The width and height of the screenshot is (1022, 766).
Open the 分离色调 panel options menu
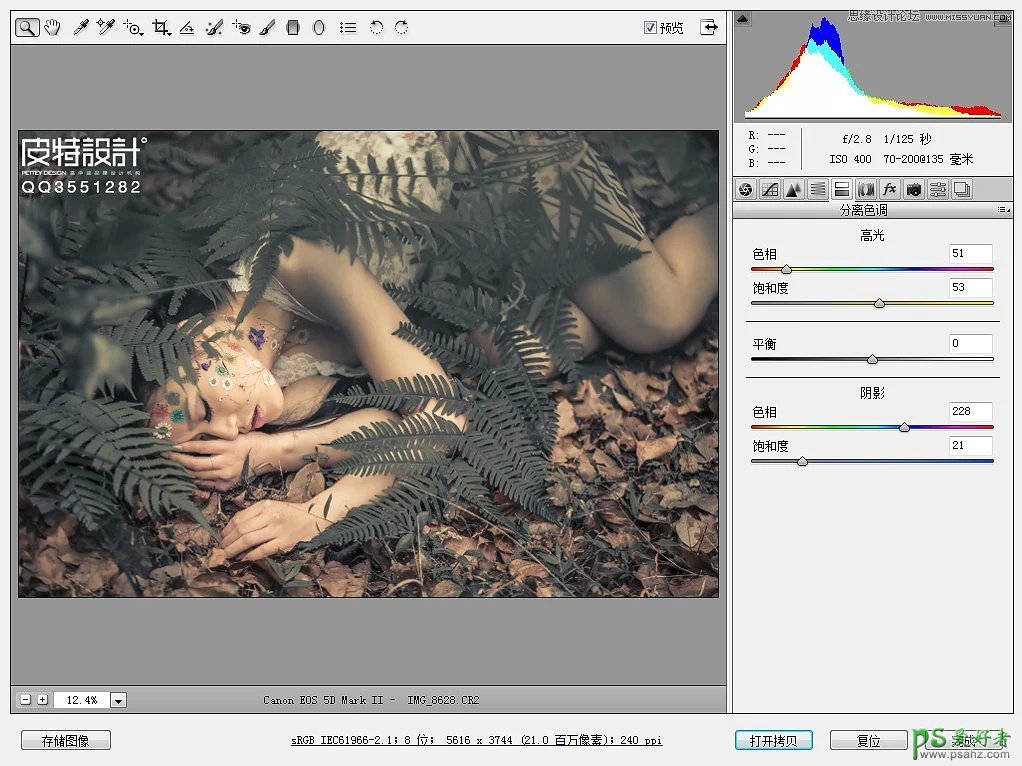(x=1002, y=211)
